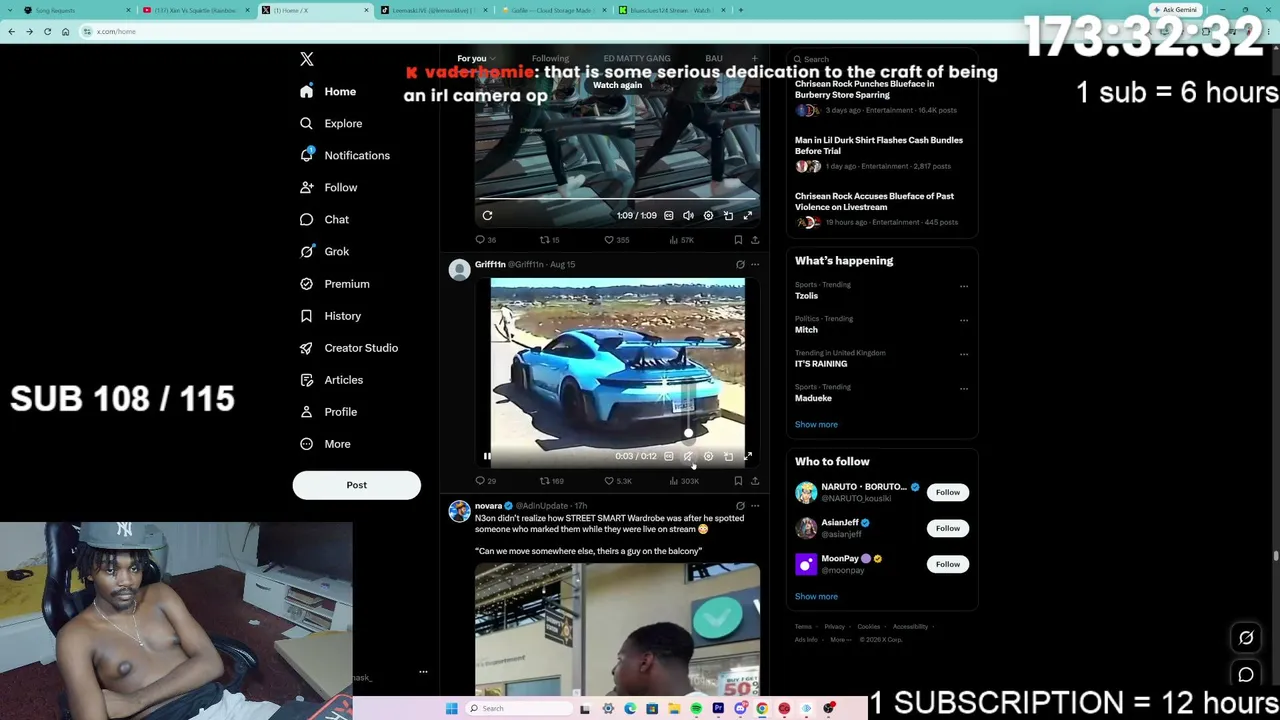Mute the 1:09 video with speaker icon
The image size is (1280, 720).
tap(688, 215)
